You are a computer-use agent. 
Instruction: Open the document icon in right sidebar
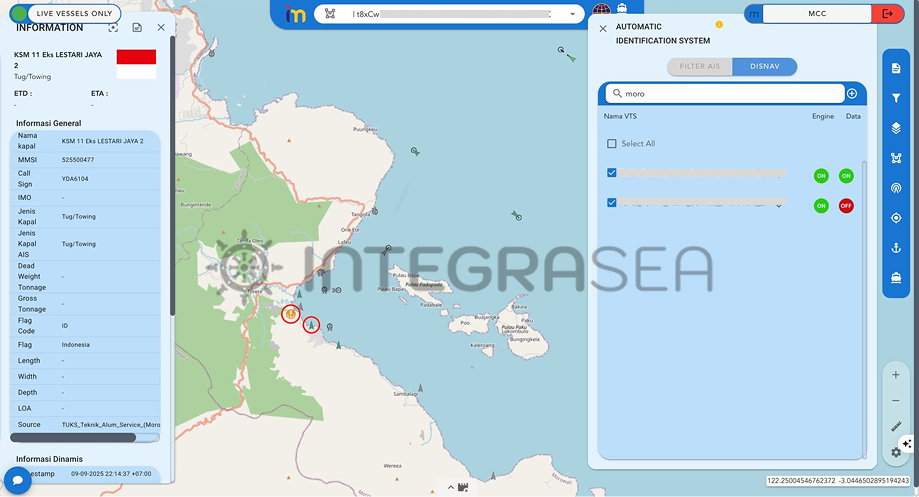(x=896, y=69)
